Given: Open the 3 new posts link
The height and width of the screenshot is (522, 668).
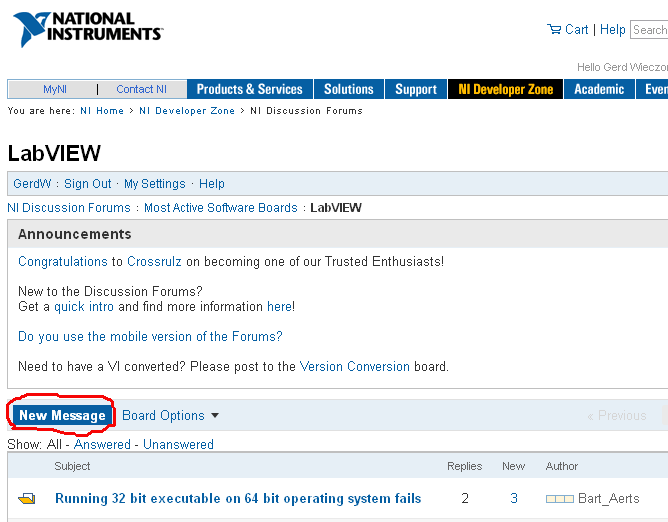Looking at the screenshot, I should tap(514, 498).
